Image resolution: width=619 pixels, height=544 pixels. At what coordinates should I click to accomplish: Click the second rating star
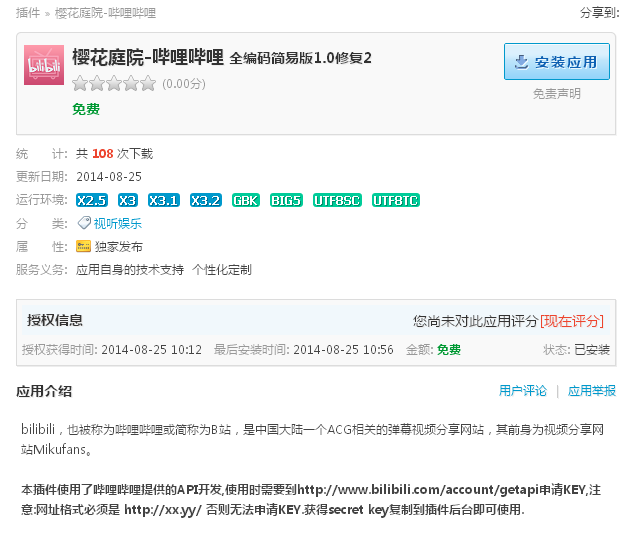click(x=97, y=84)
